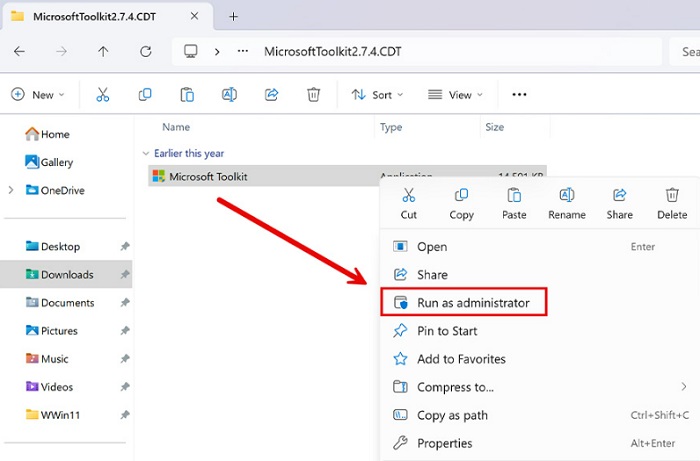
Task: Unpin Documents using its pin icon
Action: (125, 303)
